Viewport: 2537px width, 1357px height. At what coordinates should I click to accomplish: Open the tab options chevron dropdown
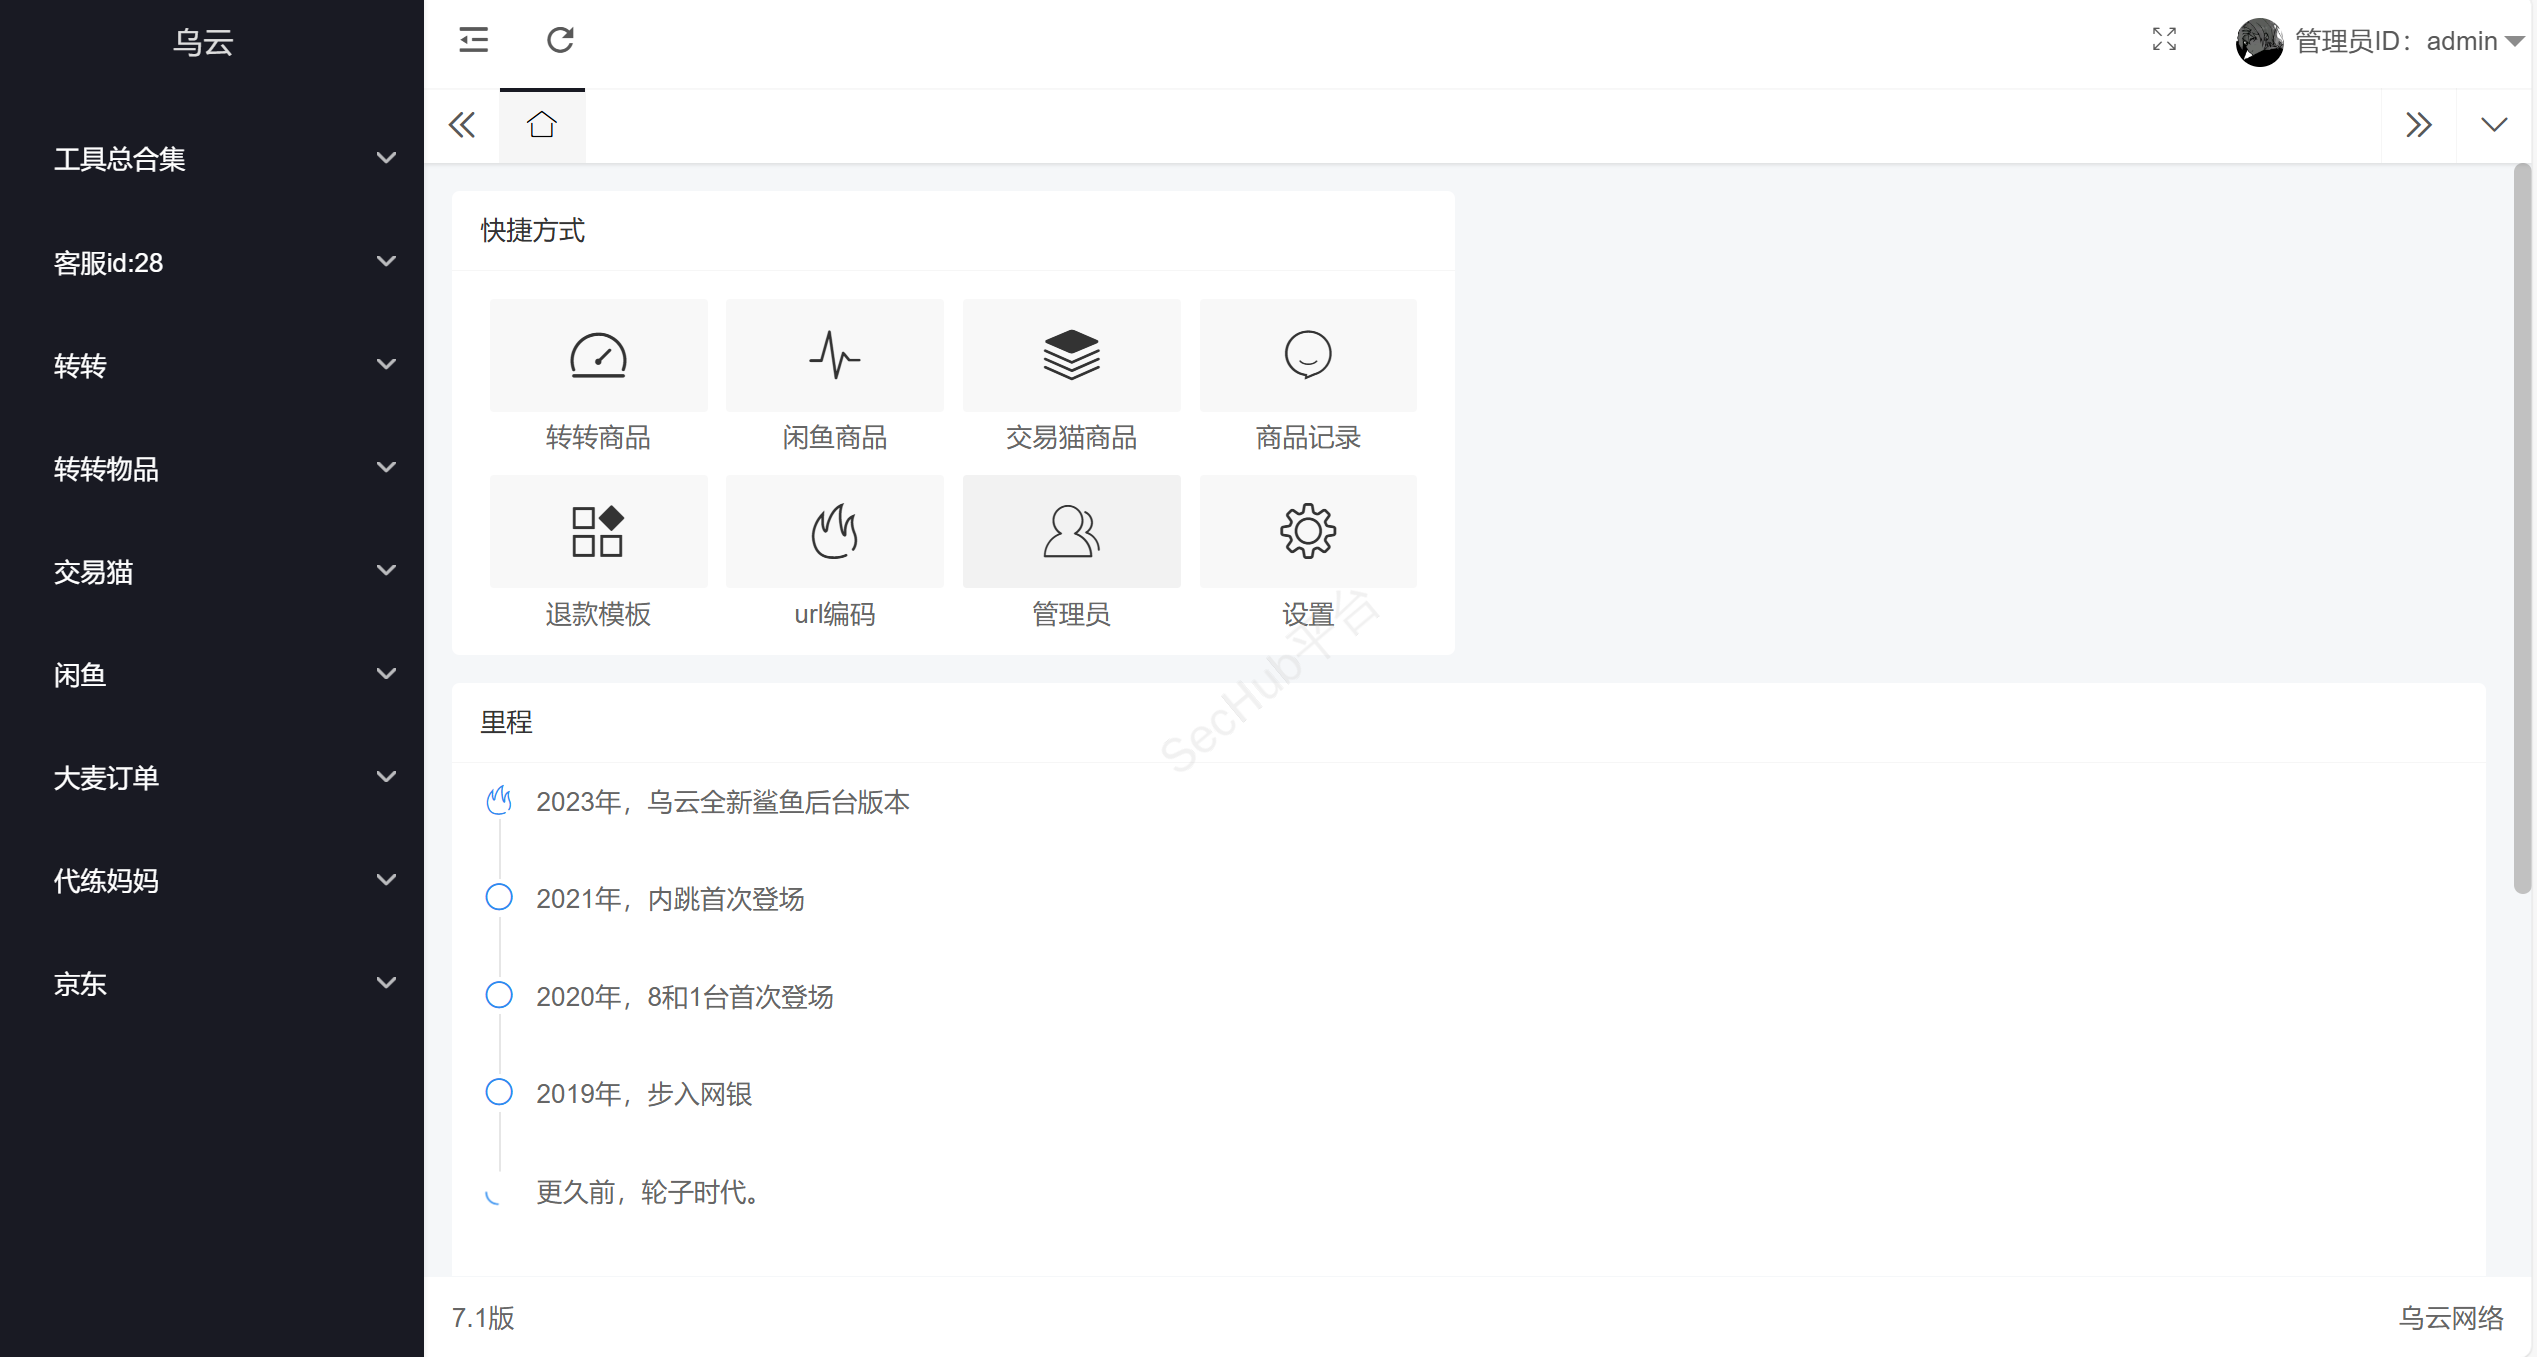pyautogui.click(x=2494, y=125)
